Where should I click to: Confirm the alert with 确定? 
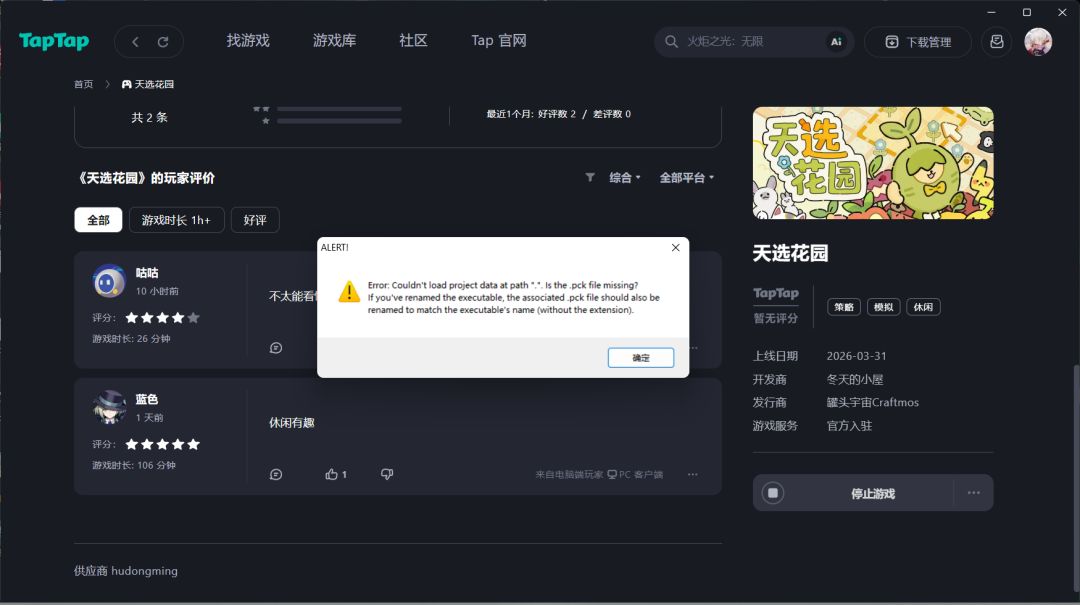[x=641, y=358]
